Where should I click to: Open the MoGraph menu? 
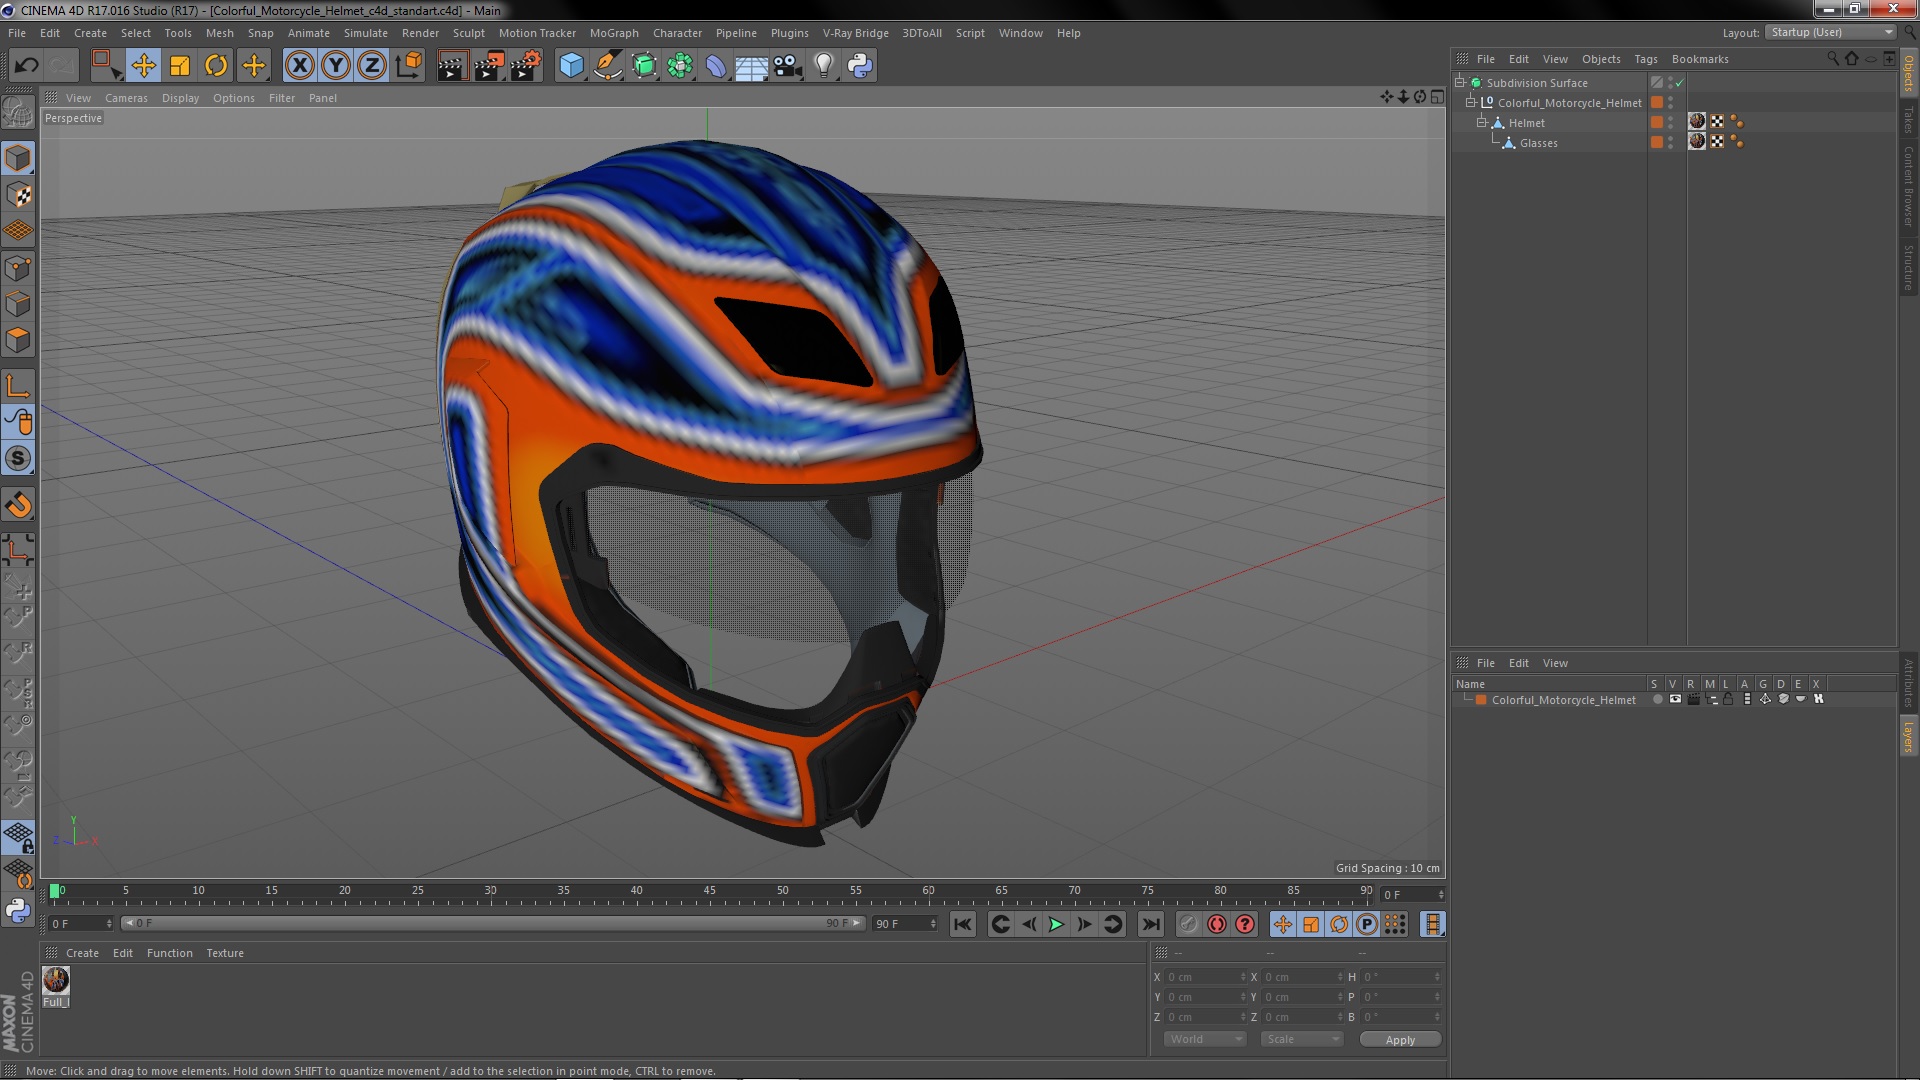coord(612,33)
